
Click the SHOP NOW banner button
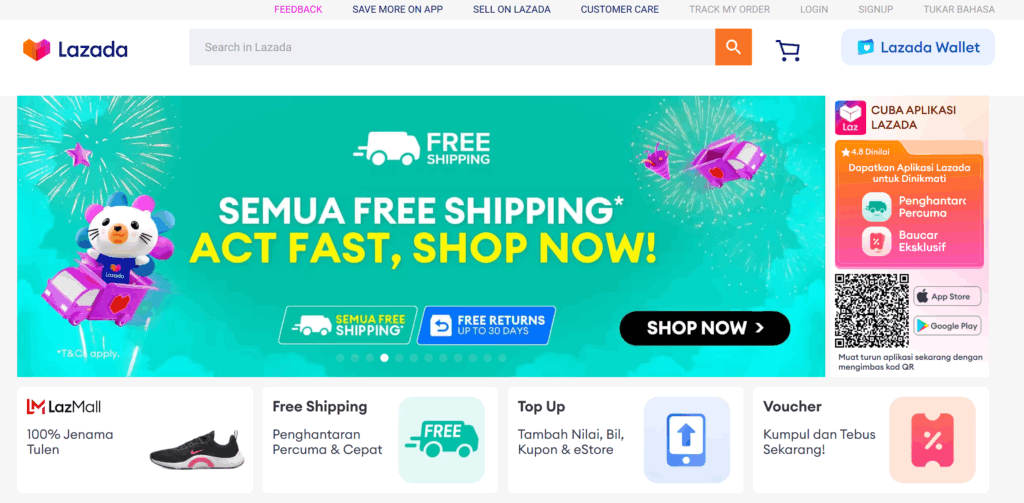pyautogui.click(x=705, y=328)
